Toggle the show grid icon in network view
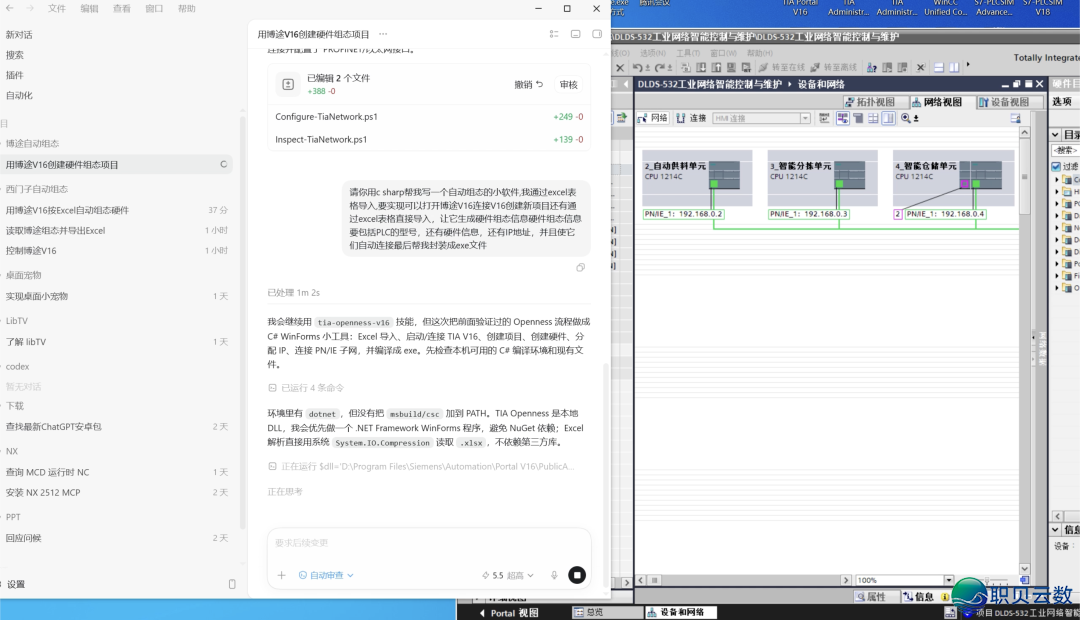The width and height of the screenshot is (1080, 620). click(873, 118)
